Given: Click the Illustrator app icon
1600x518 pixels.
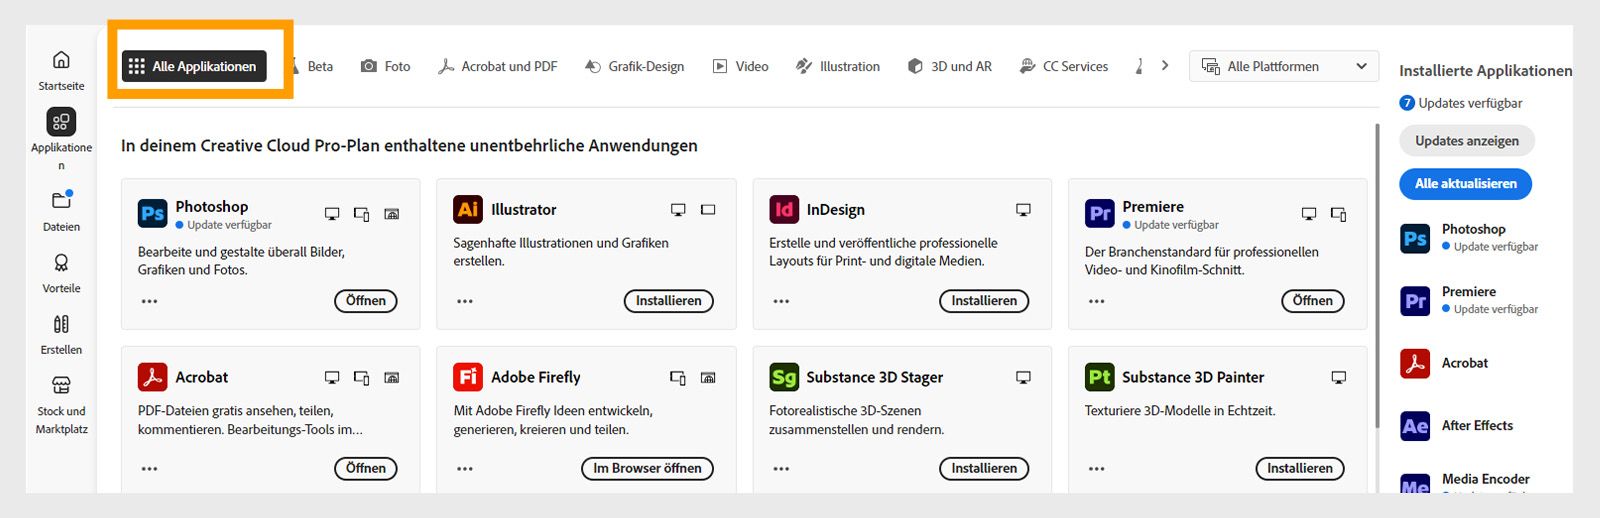Looking at the screenshot, I should tap(468, 209).
